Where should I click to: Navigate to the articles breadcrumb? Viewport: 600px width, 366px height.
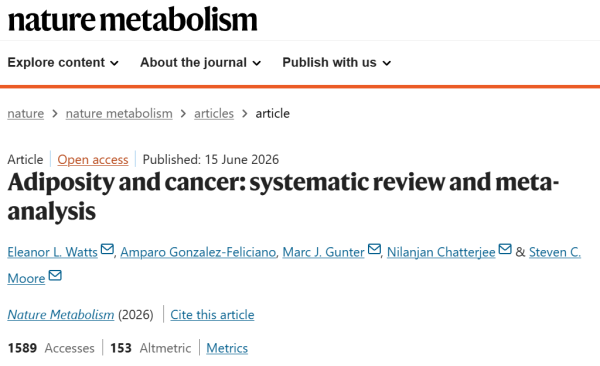click(214, 114)
